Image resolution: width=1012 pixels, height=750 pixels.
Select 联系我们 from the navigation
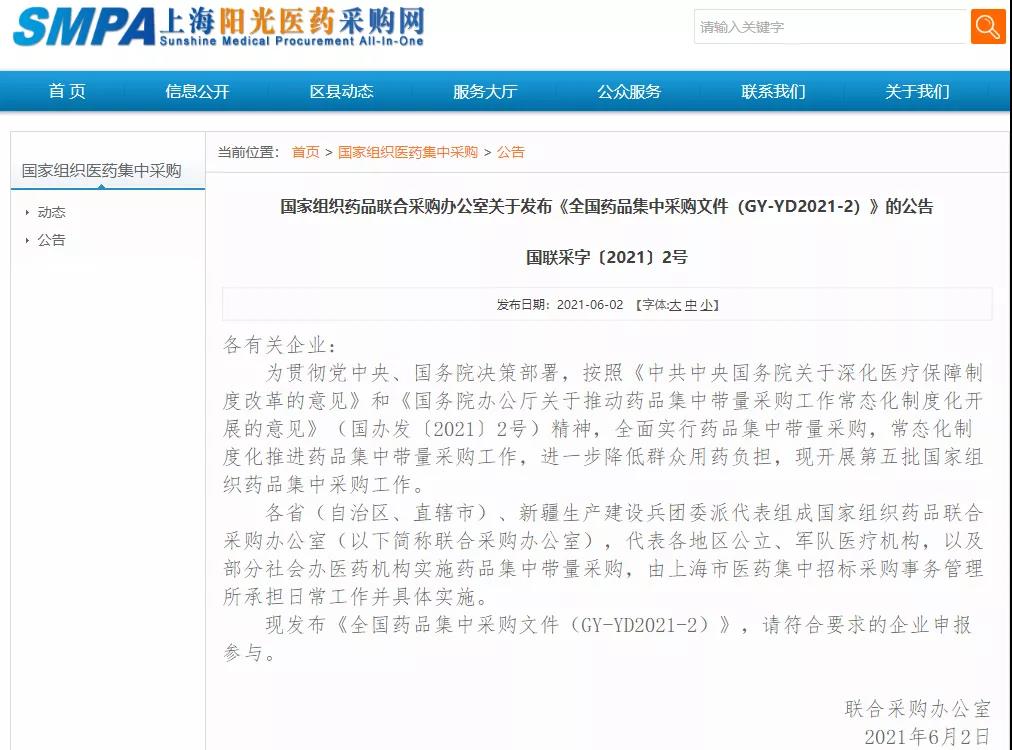coord(771,91)
